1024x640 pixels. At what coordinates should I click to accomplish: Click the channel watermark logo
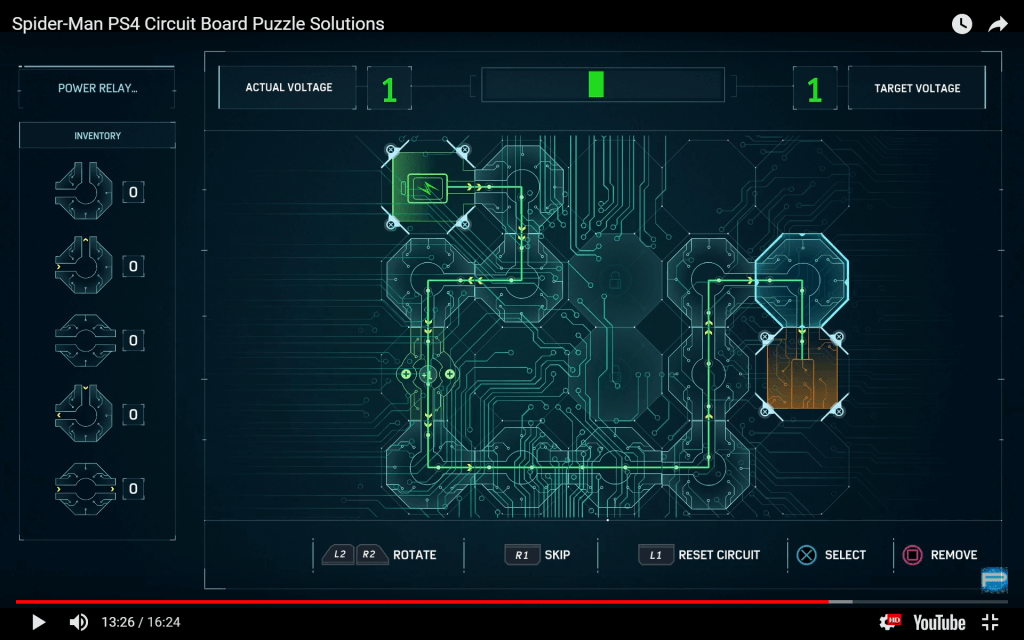click(994, 580)
